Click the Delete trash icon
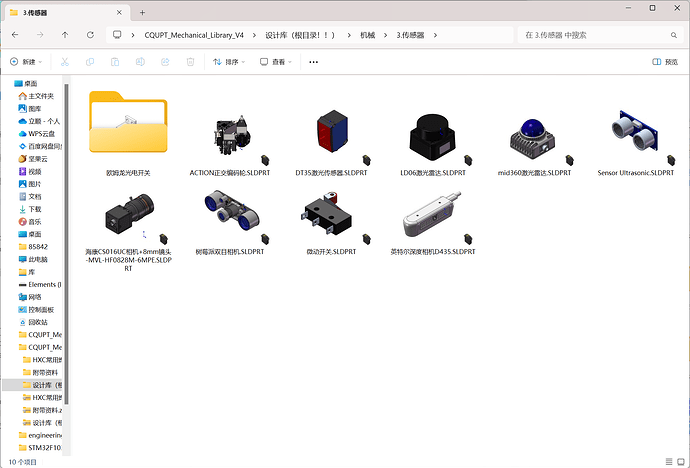 pyautogui.click(x=190, y=62)
